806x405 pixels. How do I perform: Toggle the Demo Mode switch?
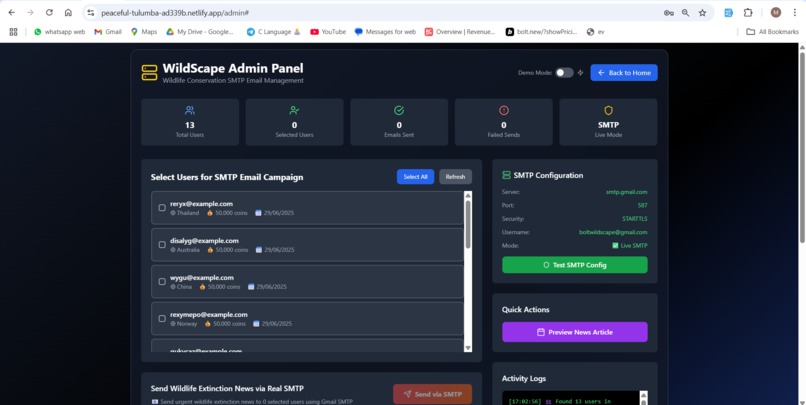564,73
